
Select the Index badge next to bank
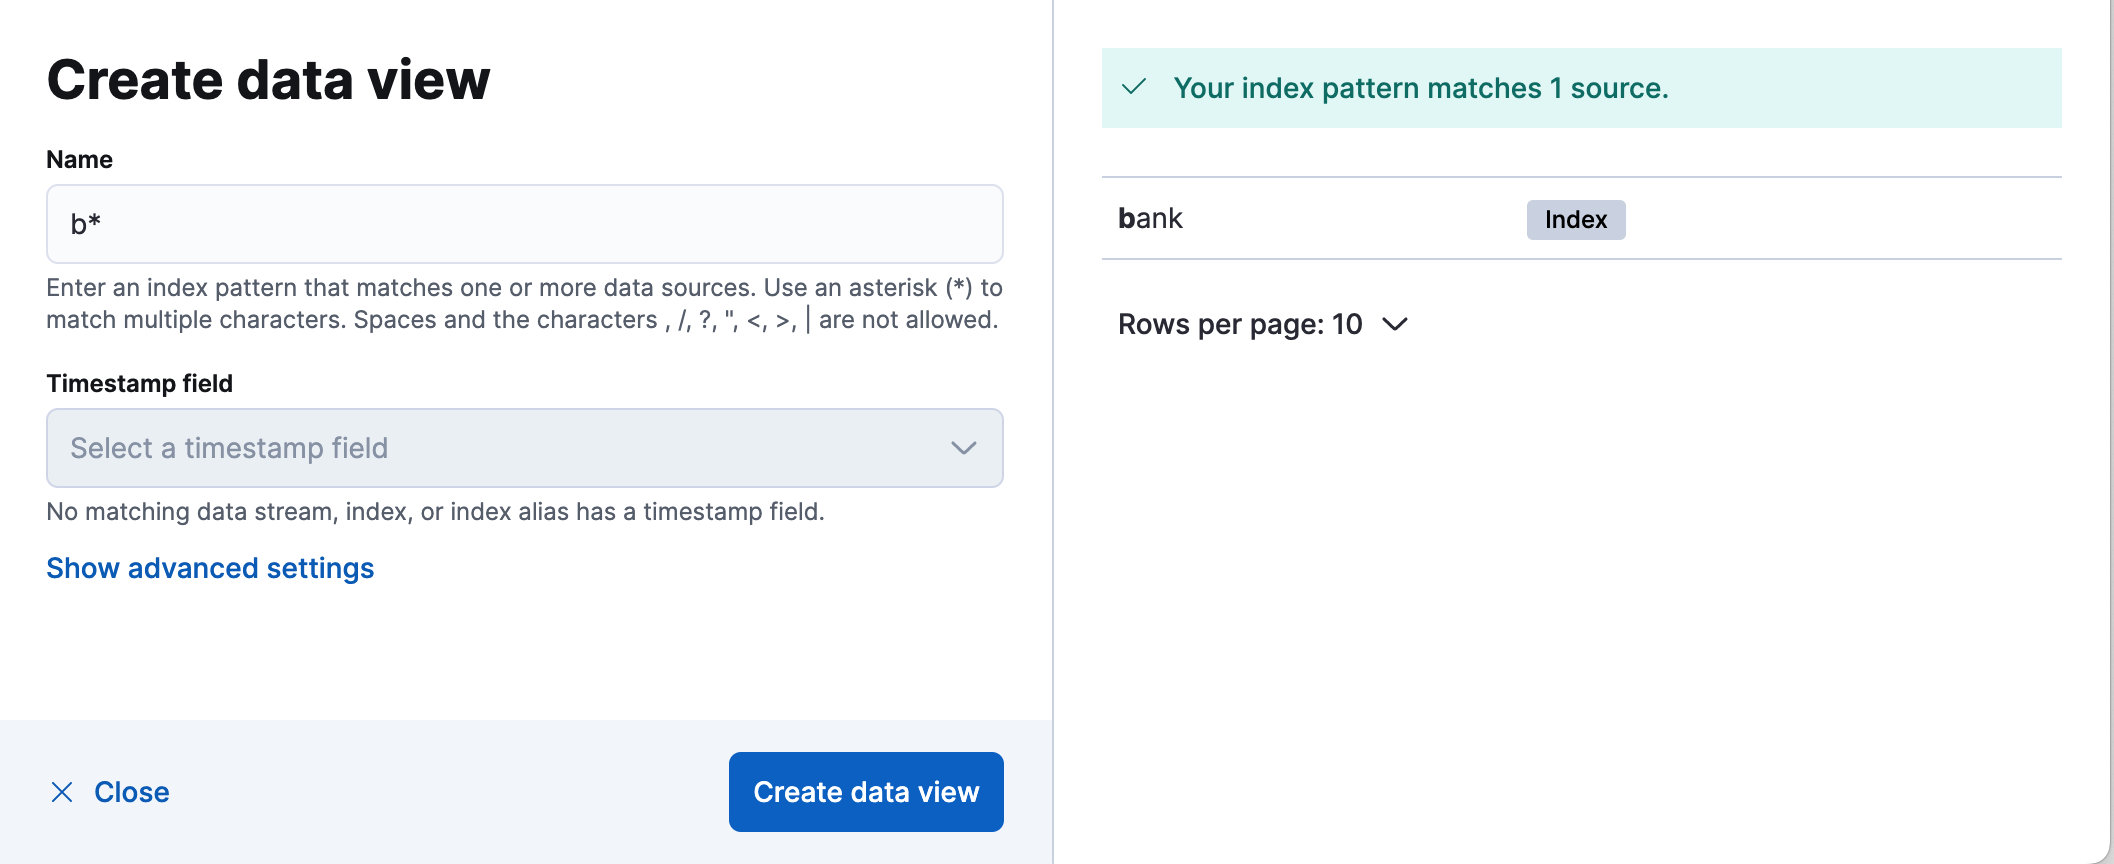[1575, 219]
